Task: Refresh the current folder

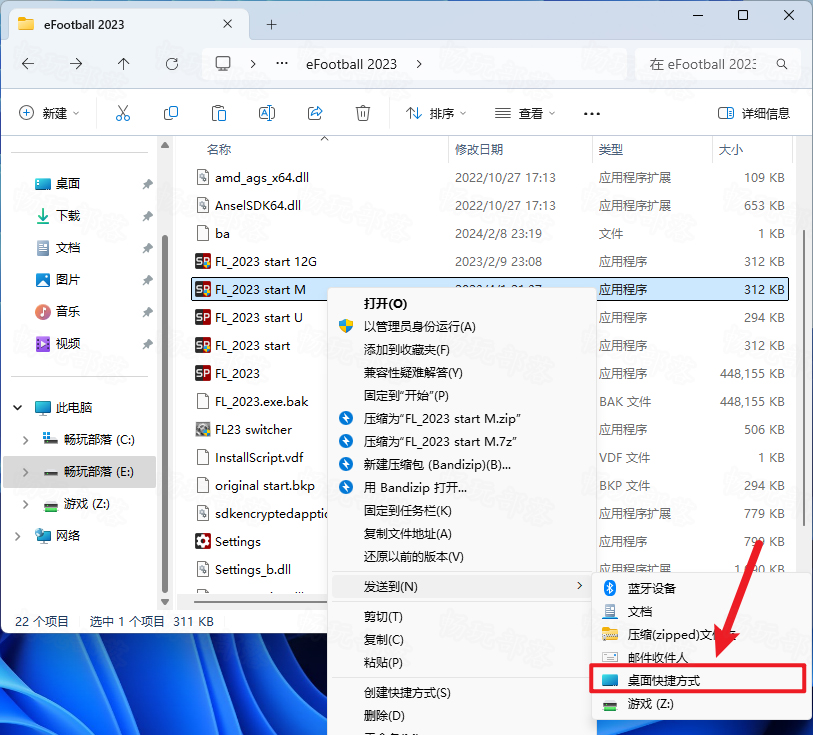Action: (172, 64)
